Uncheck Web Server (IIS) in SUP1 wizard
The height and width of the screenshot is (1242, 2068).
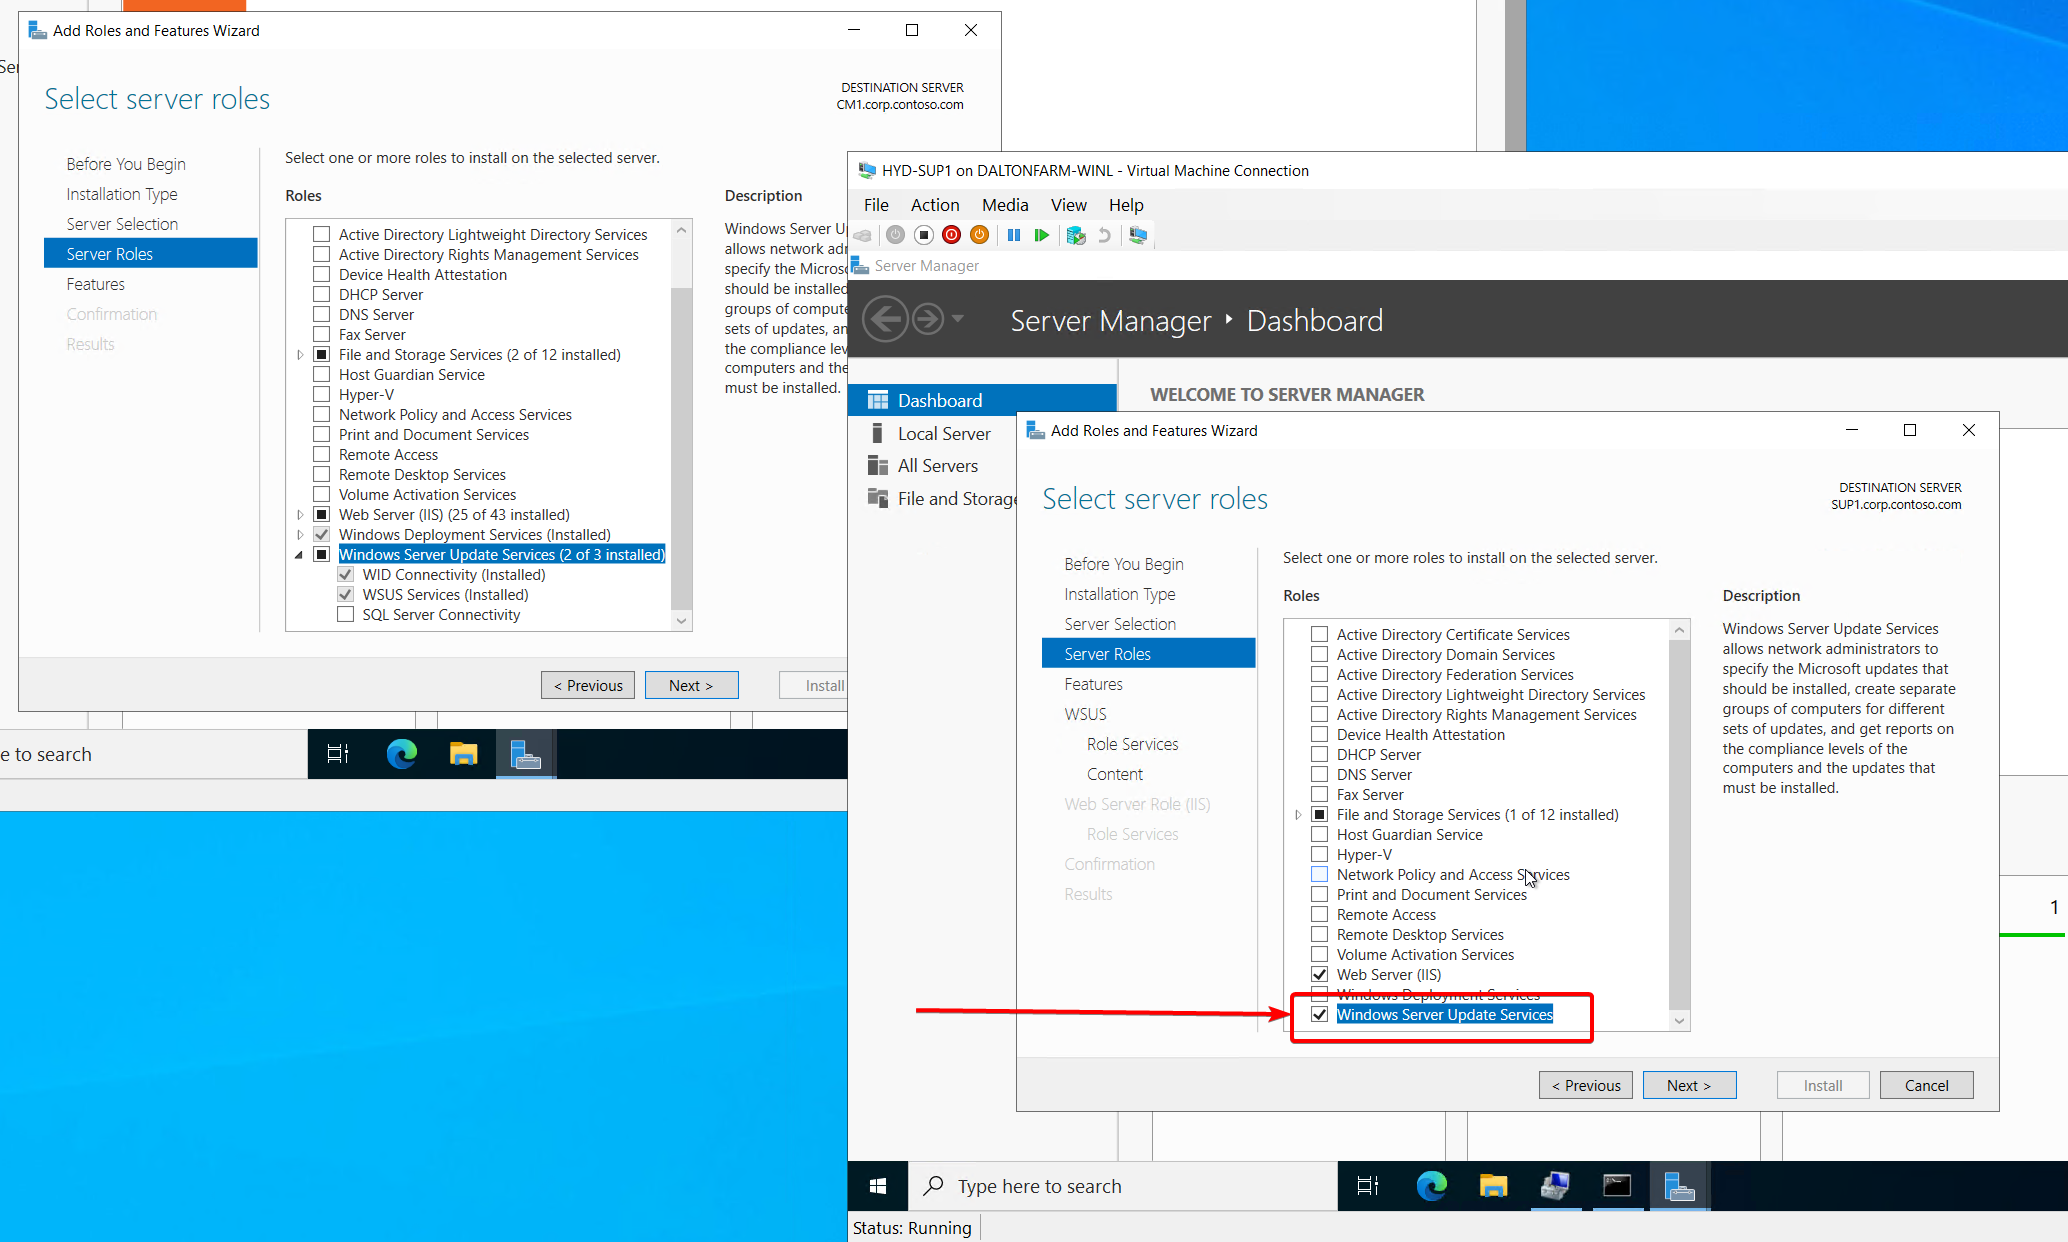[1320, 974]
